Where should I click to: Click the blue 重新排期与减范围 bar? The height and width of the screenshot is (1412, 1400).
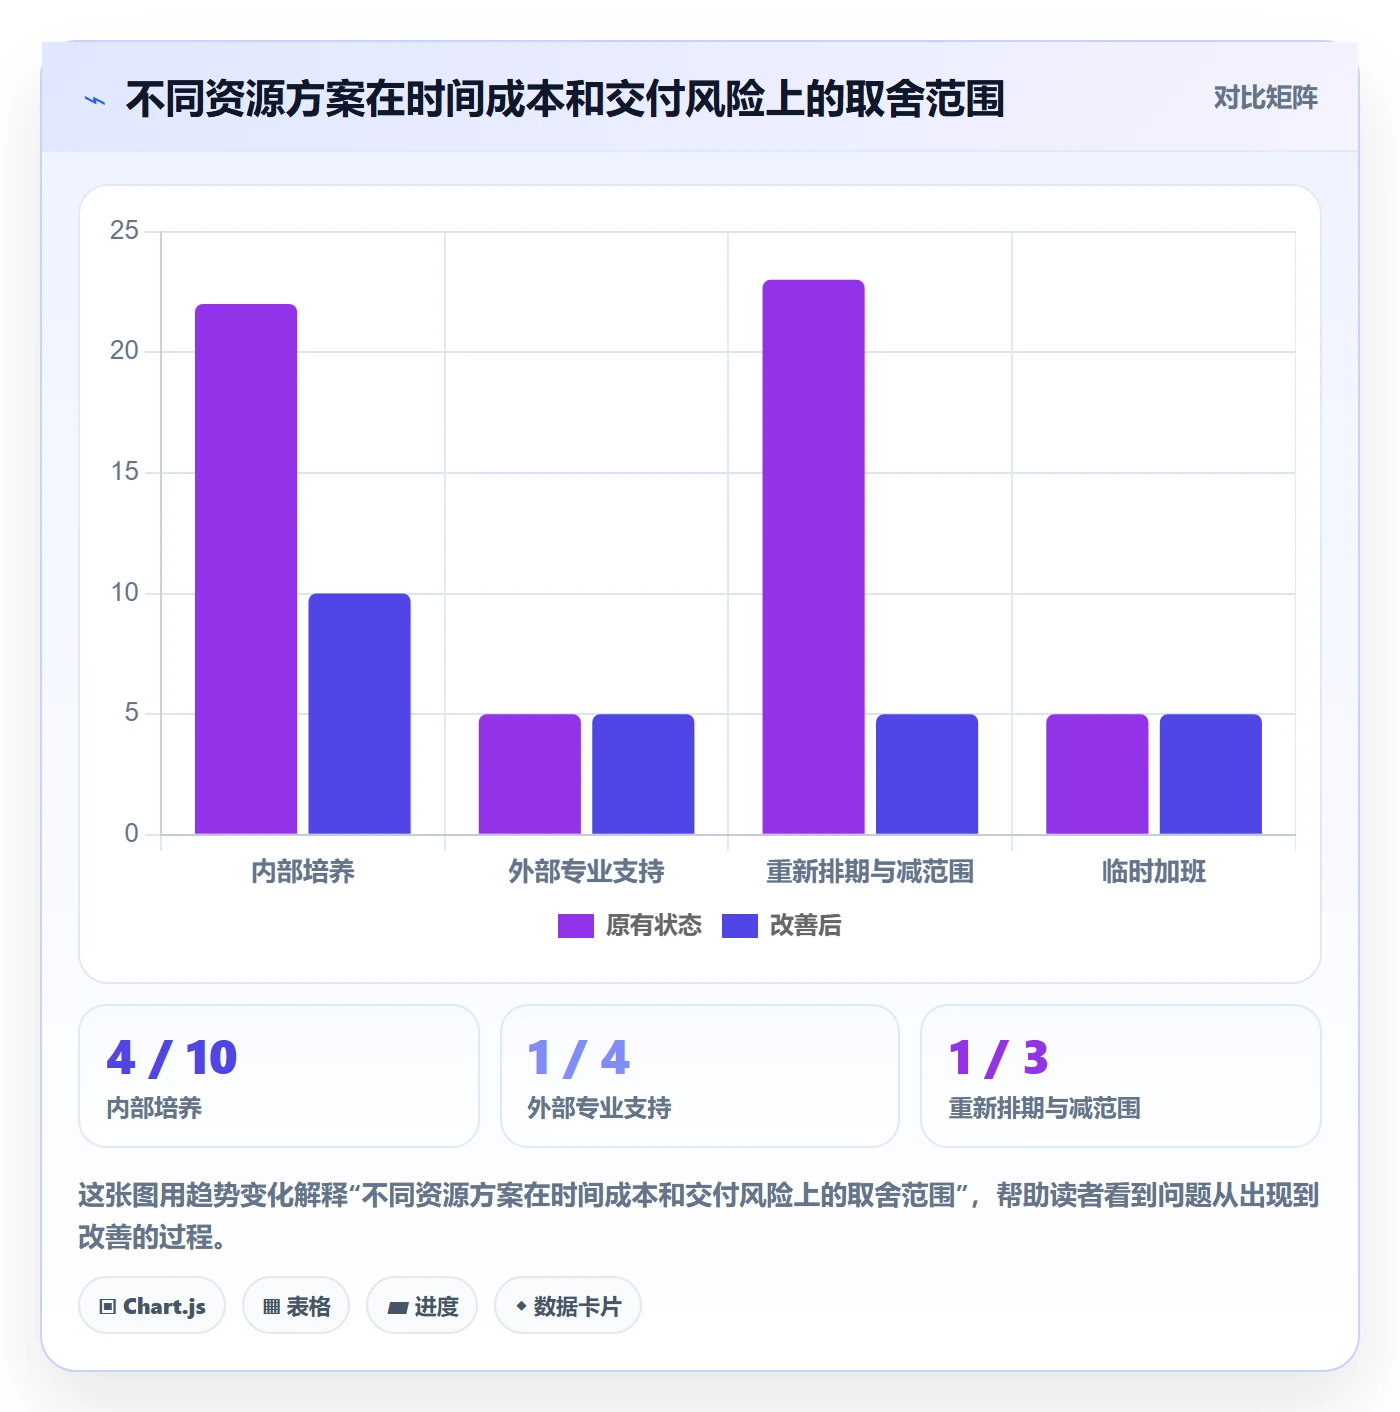click(927, 774)
